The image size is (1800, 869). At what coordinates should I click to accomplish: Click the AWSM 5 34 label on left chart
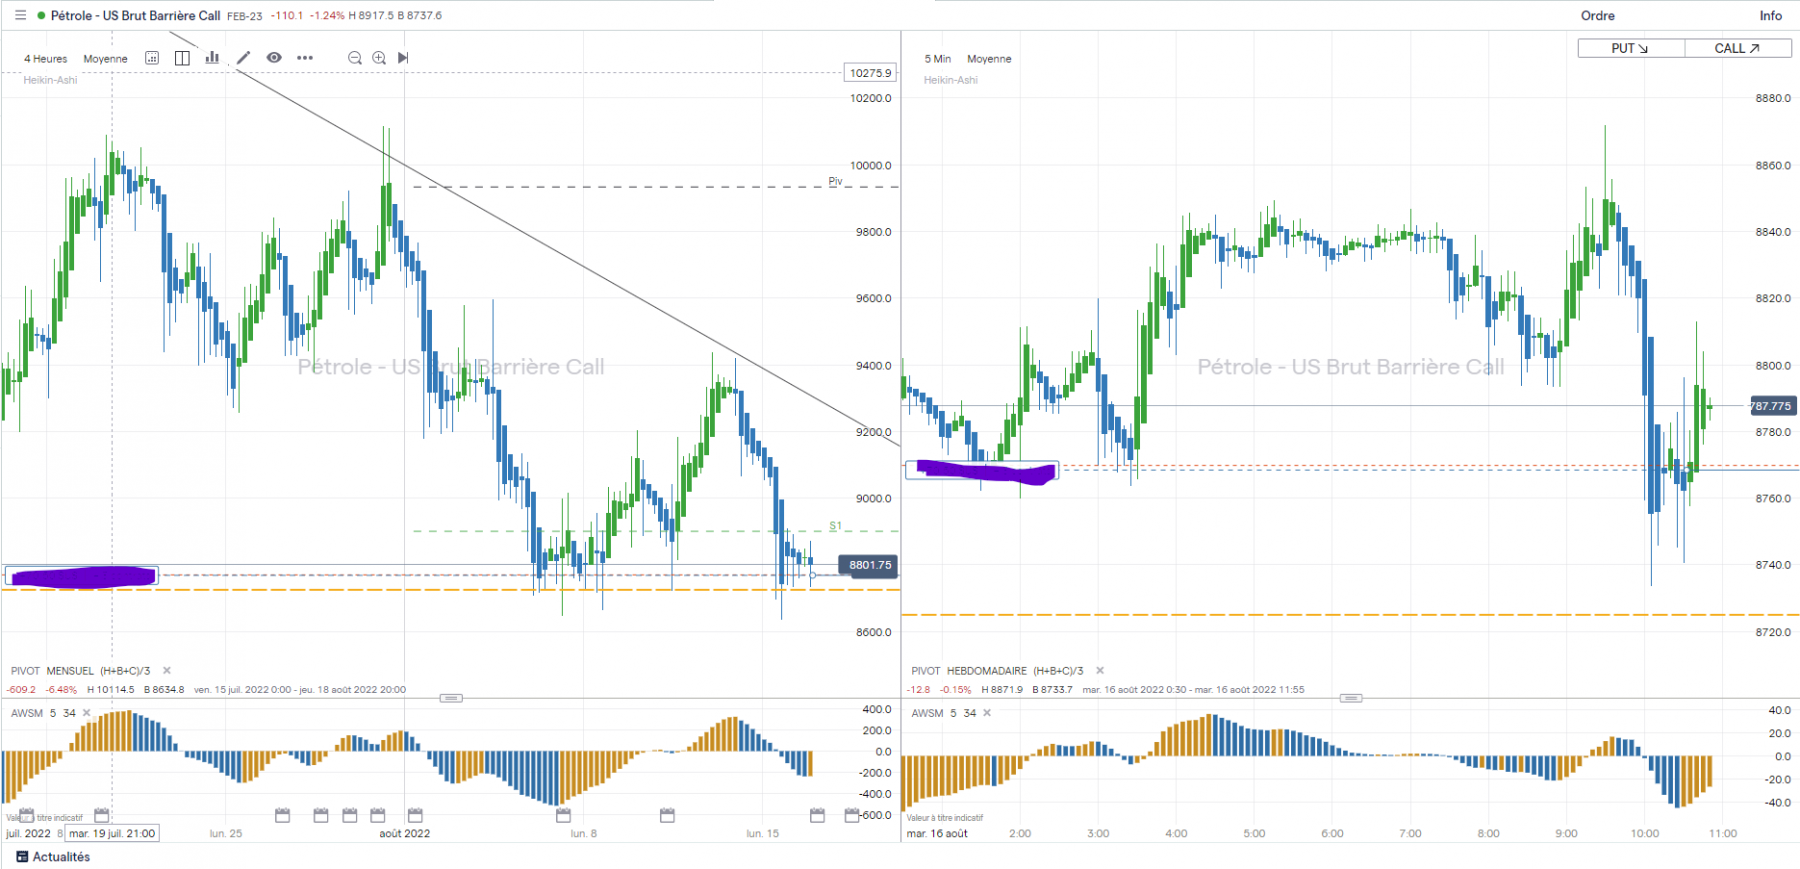tap(43, 713)
